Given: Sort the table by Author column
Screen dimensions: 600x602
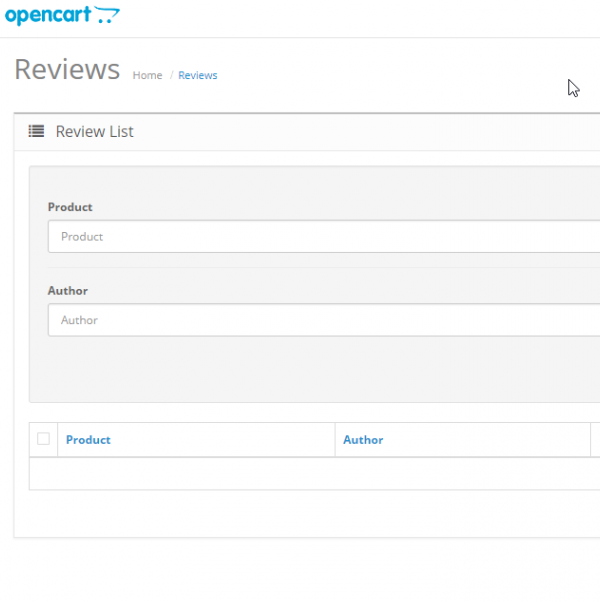Looking at the screenshot, I should (363, 440).
